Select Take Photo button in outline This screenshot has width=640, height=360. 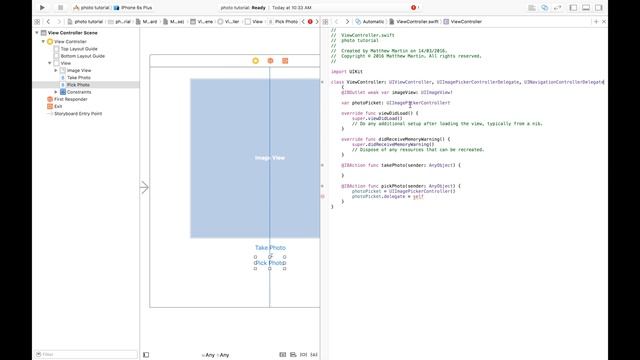[x=76, y=78]
